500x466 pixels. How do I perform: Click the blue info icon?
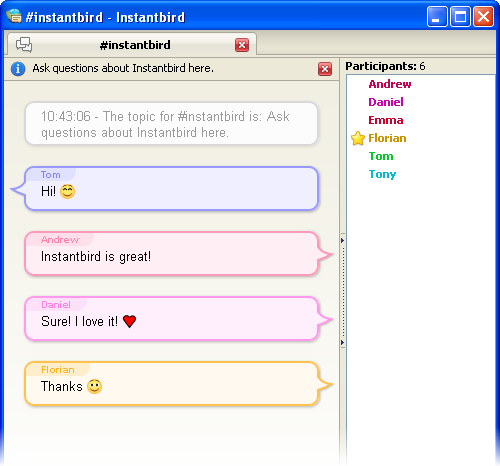18,69
